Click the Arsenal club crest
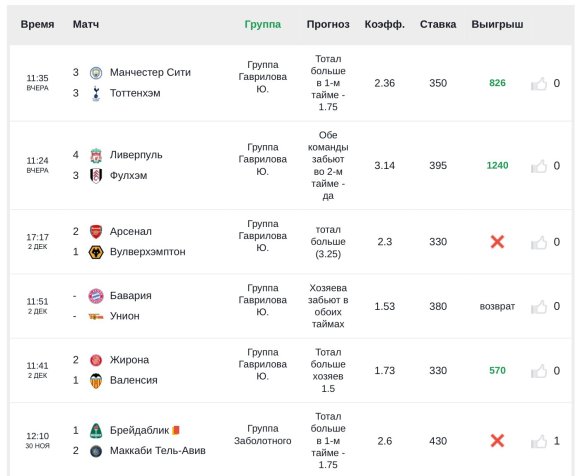The image size is (585, 476). tap(96, 232)
